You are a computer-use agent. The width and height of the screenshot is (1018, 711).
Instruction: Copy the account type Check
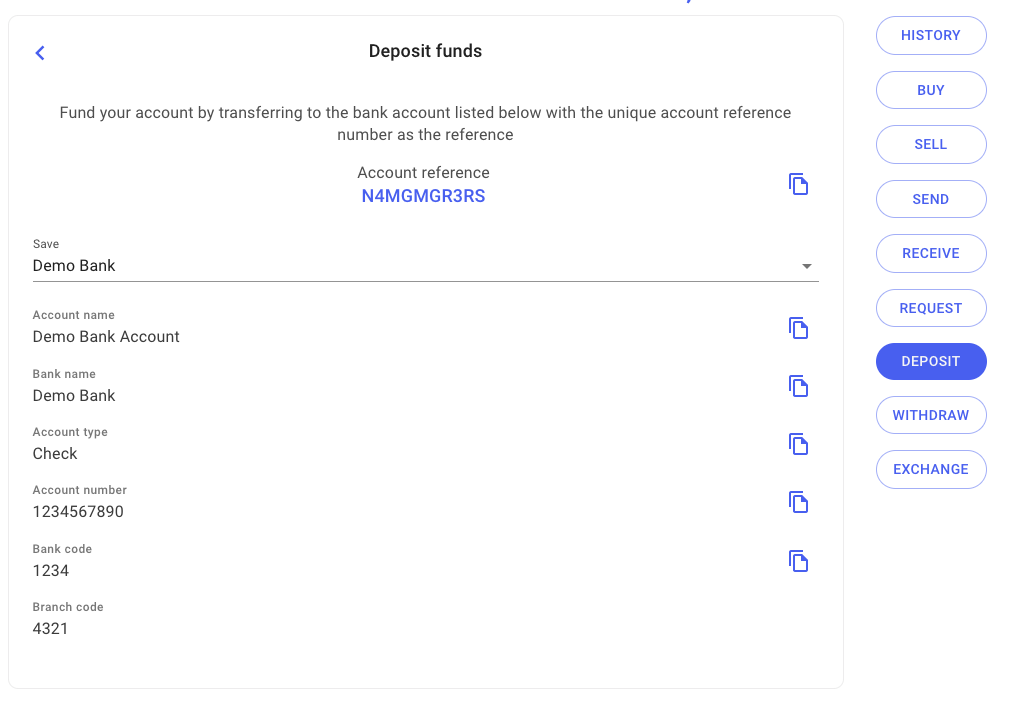coord(798,444)
